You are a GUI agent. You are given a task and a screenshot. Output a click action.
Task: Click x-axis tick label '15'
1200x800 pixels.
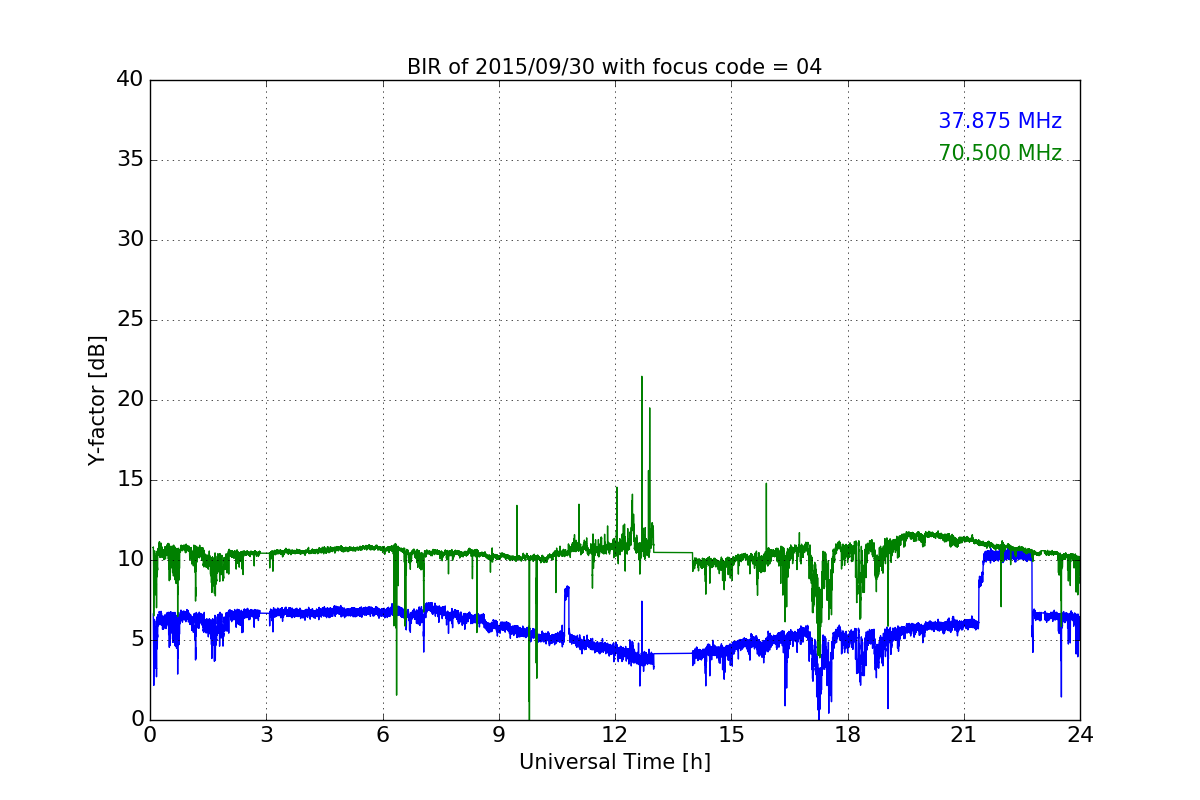coord(731,734)
